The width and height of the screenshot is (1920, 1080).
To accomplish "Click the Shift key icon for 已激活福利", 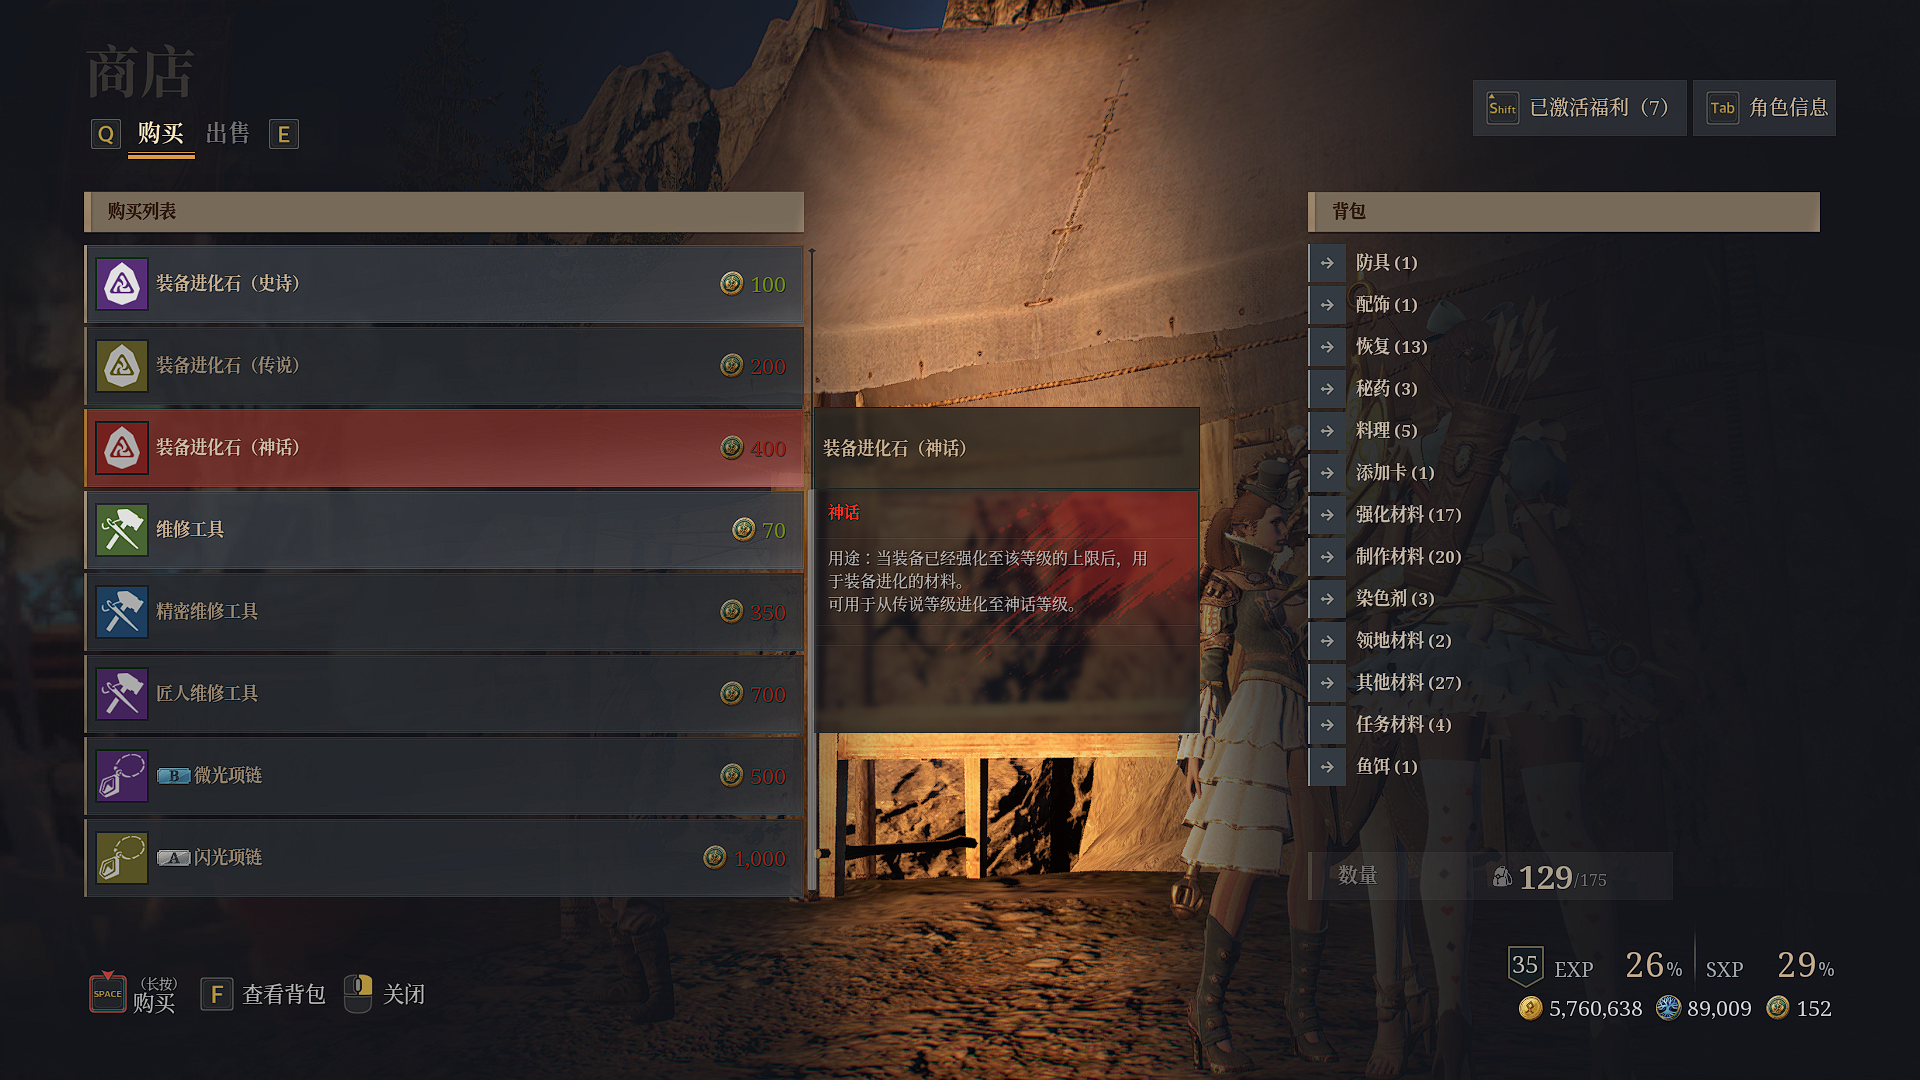I will pos(1503,108).
